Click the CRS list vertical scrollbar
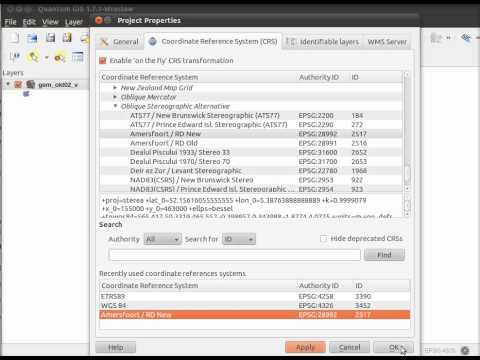Screen dimensions: 480x360 (407, 131)
